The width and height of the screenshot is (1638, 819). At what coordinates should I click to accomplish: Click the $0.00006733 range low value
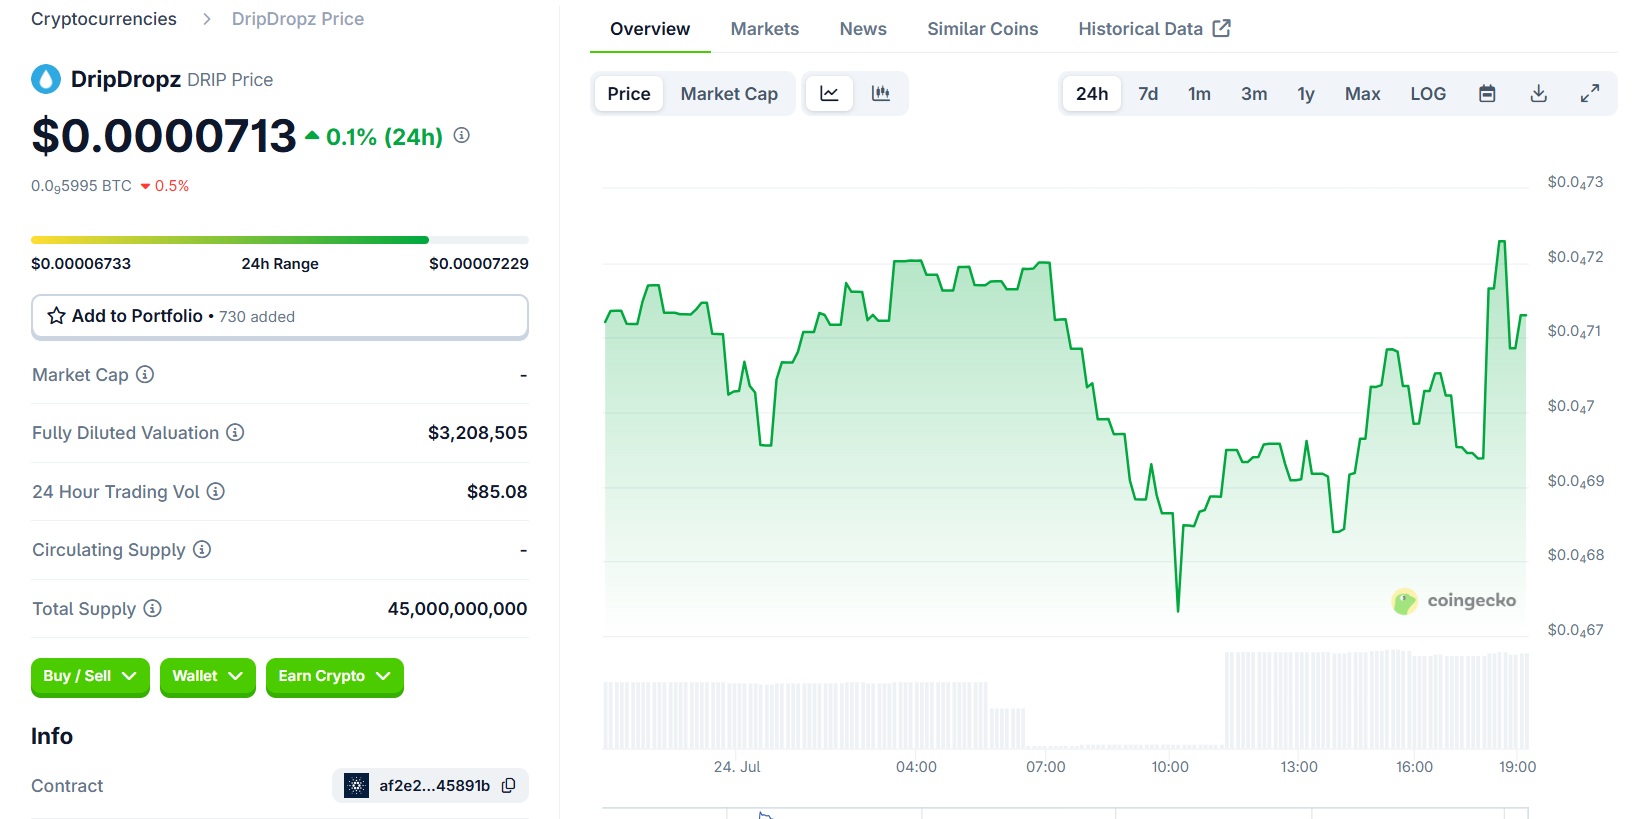pos(81,263)
